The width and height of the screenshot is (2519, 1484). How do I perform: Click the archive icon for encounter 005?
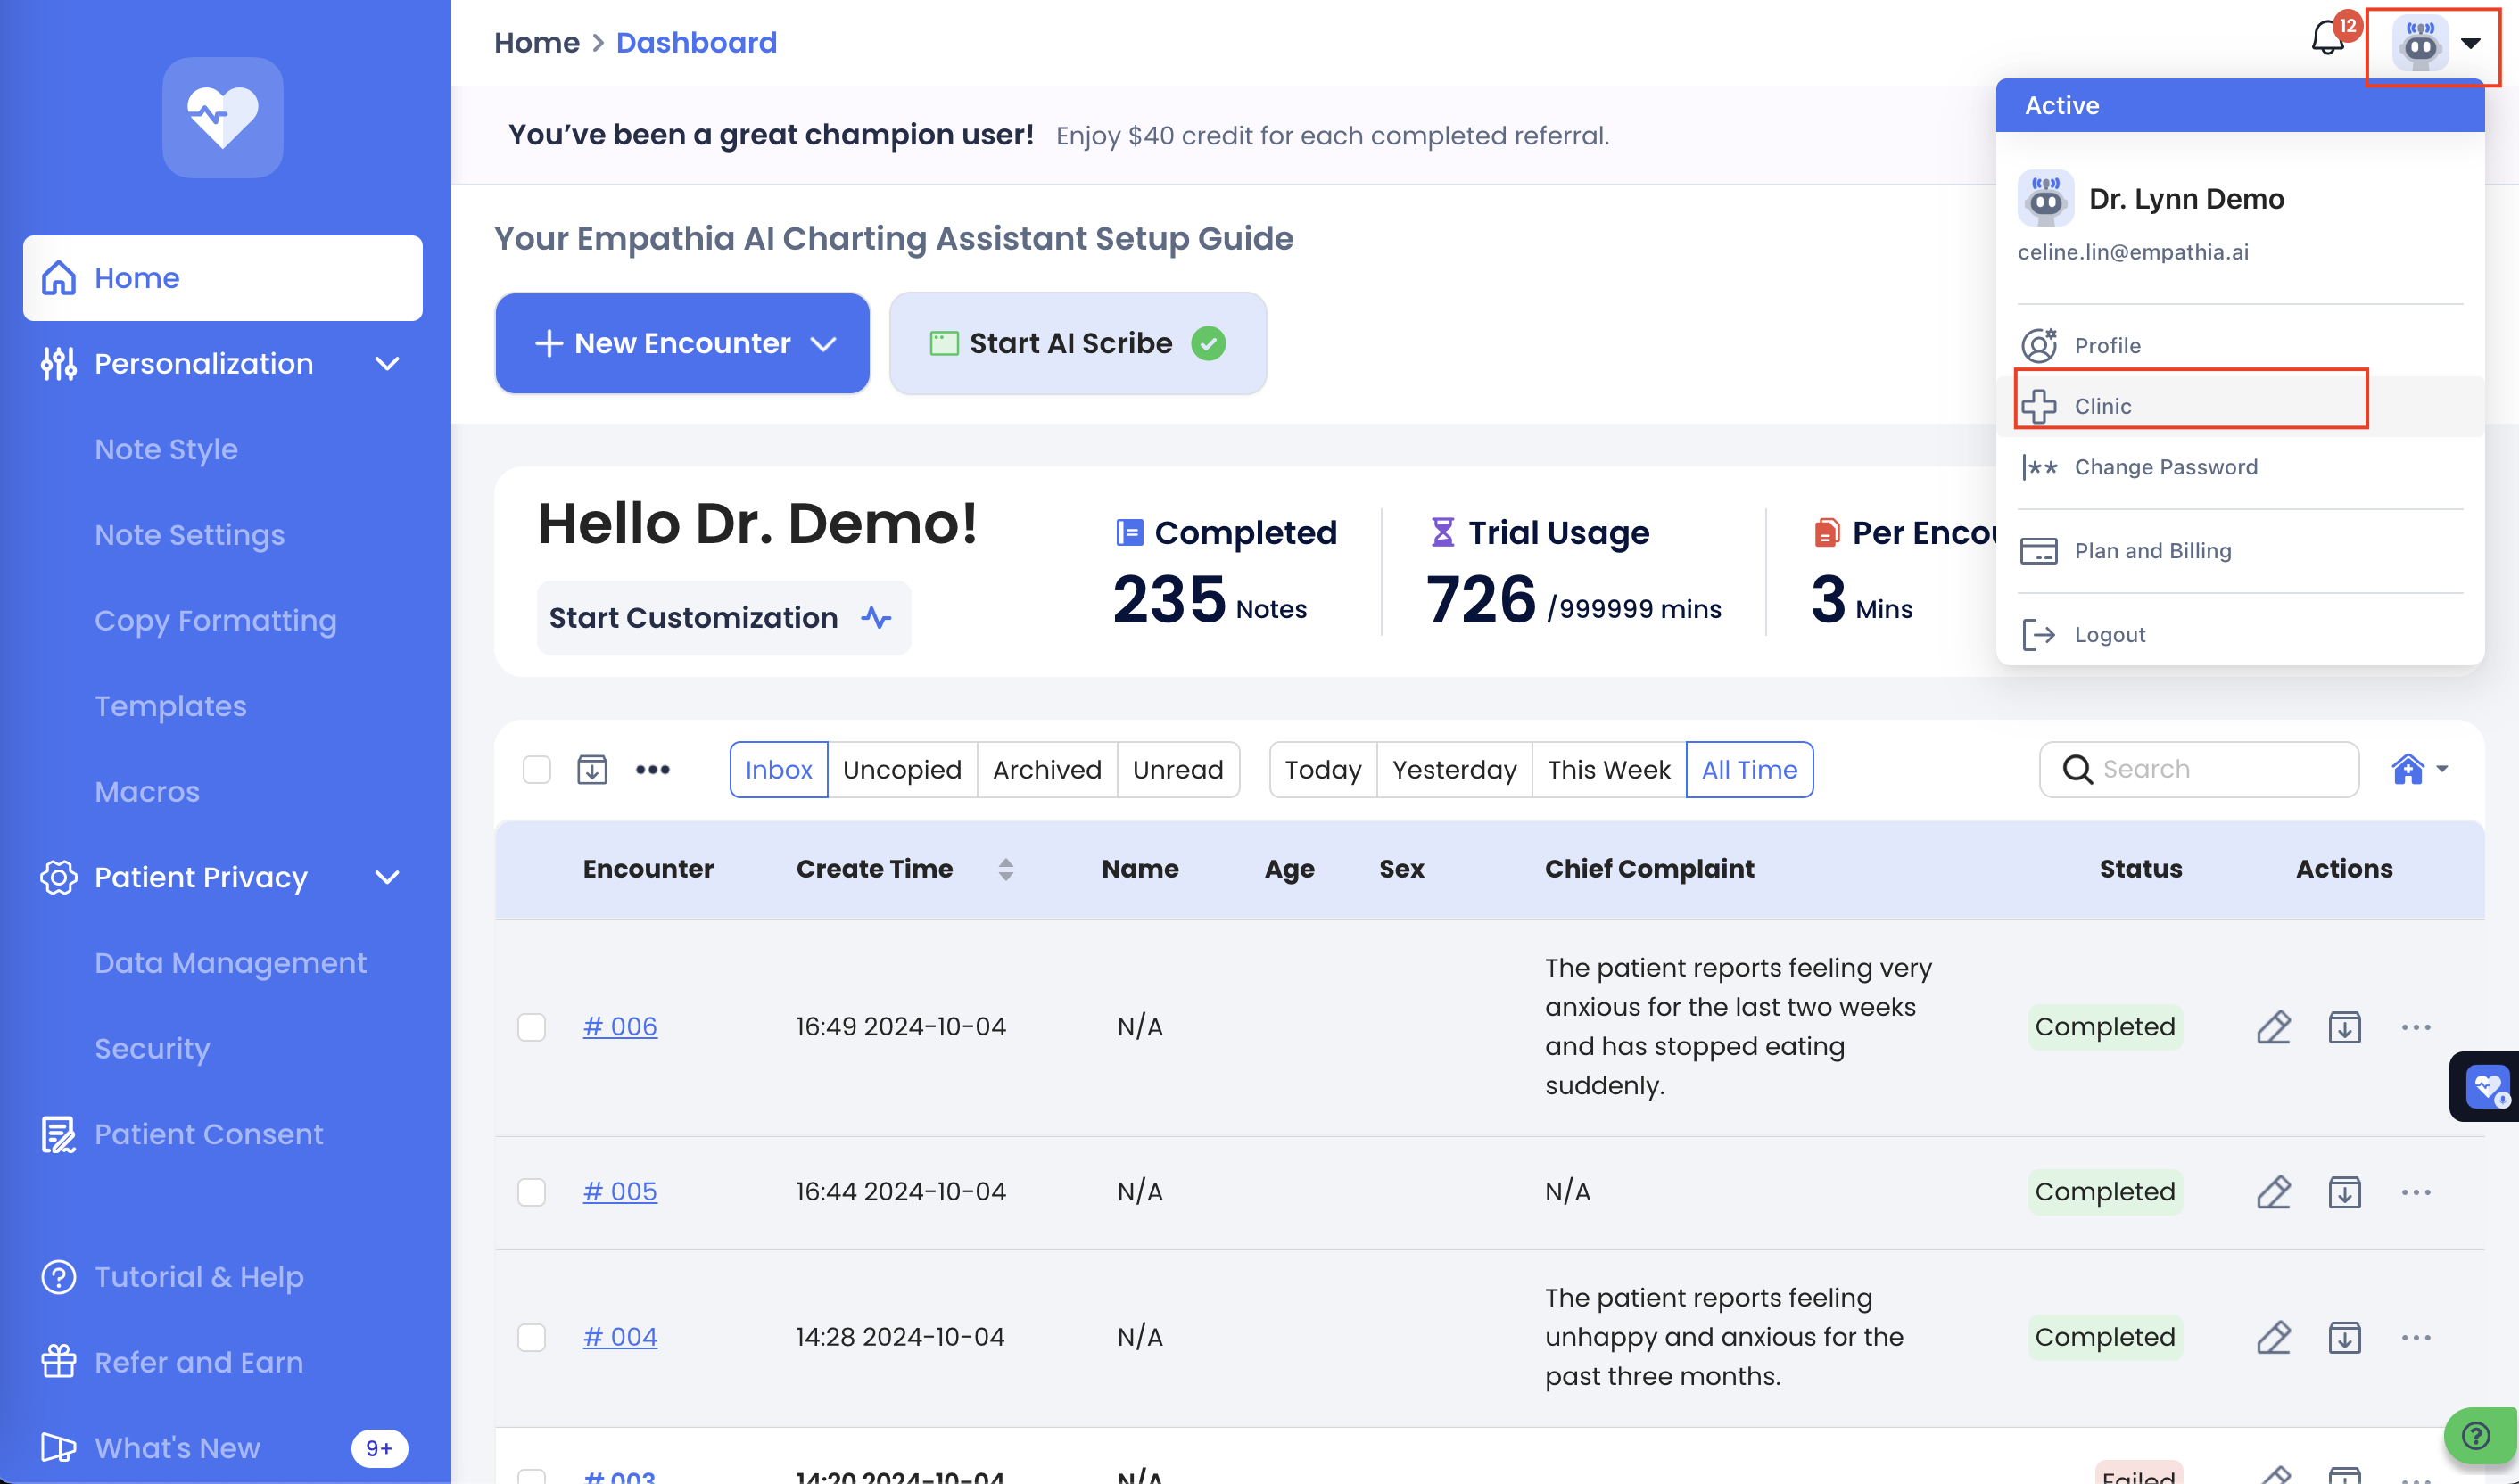pyautogui.click(x=2344, y=1192)
